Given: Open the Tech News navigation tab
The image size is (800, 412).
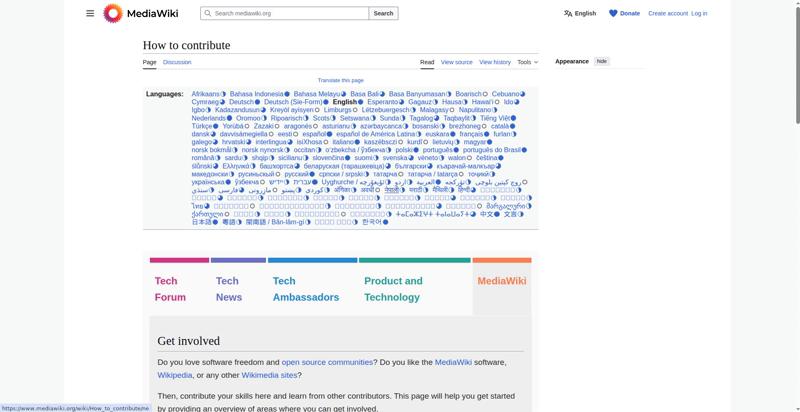Looking at the screenshot, I should click(x=228, y=289).
